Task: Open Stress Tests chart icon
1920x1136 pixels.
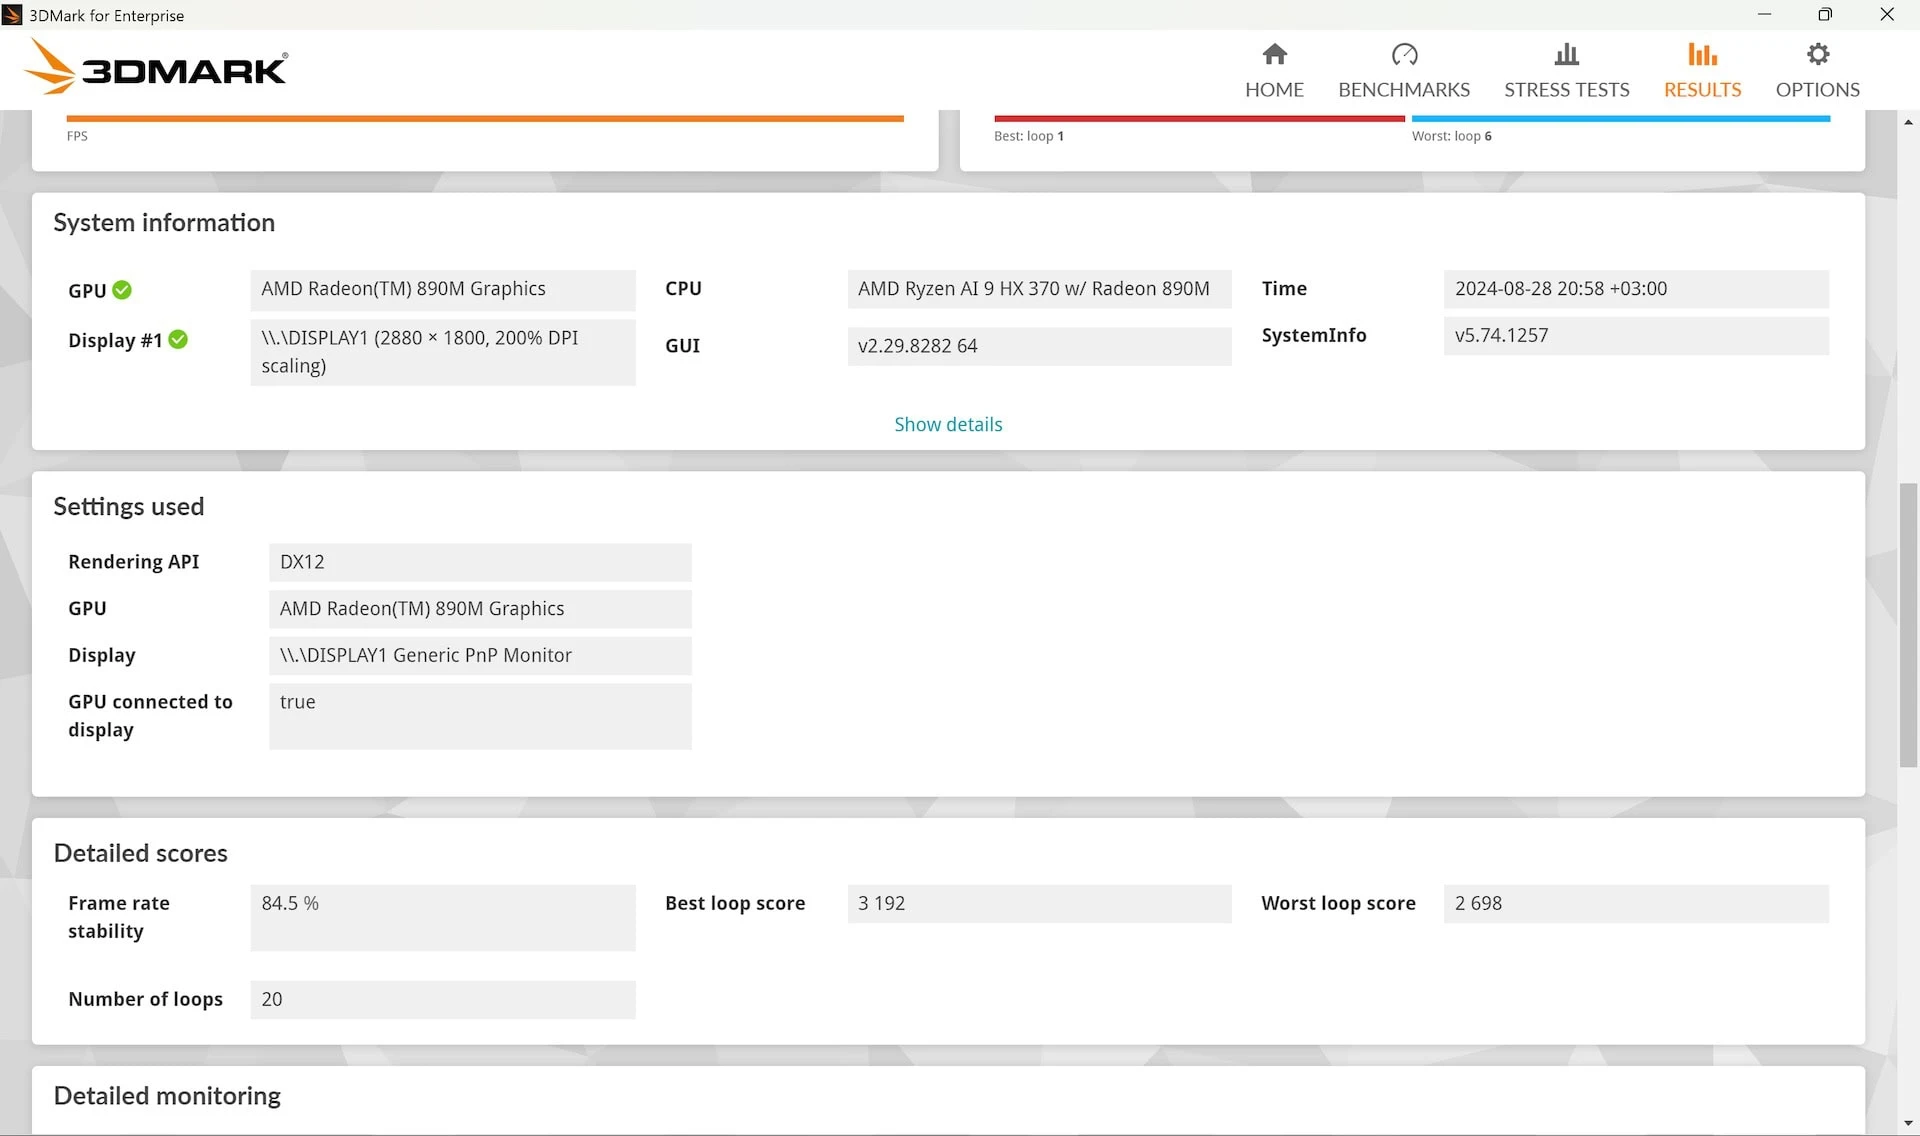Action: (1567, 54)
